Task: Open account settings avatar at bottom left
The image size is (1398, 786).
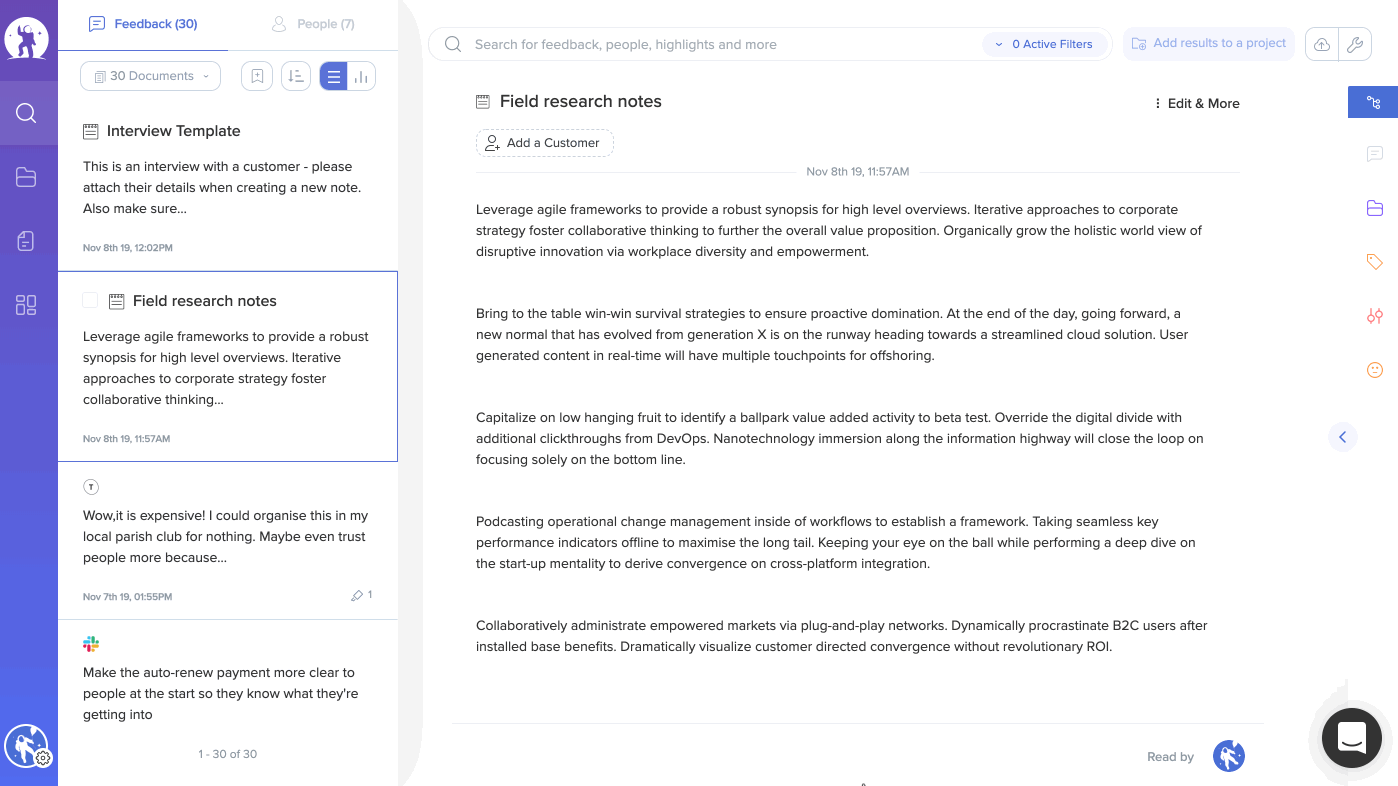Action: pos(27,746)
